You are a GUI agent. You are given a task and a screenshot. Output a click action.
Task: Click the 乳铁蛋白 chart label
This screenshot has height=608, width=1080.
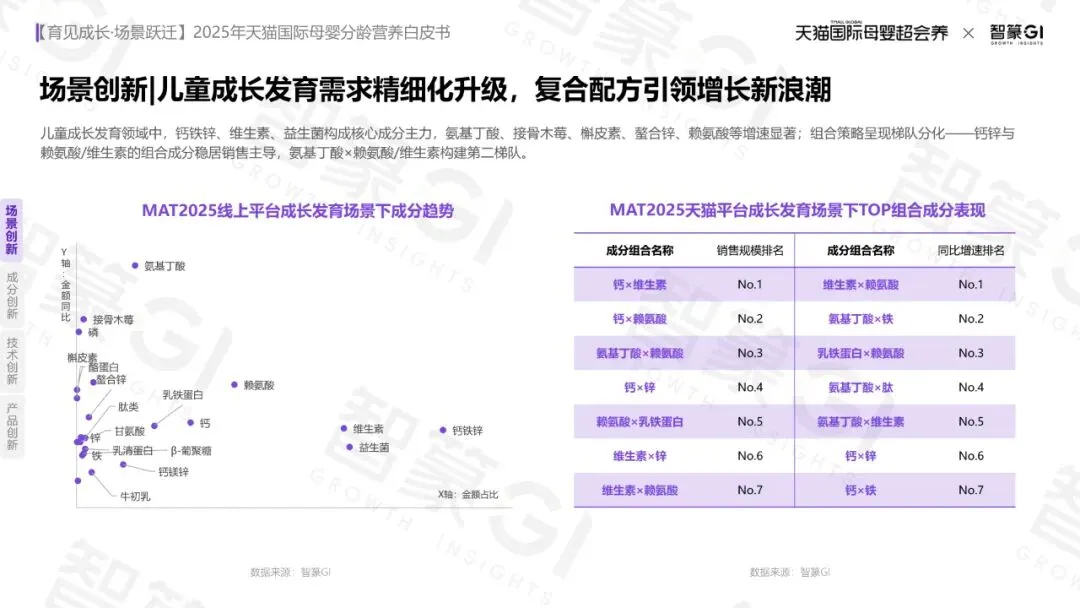[x=183, y=395]
